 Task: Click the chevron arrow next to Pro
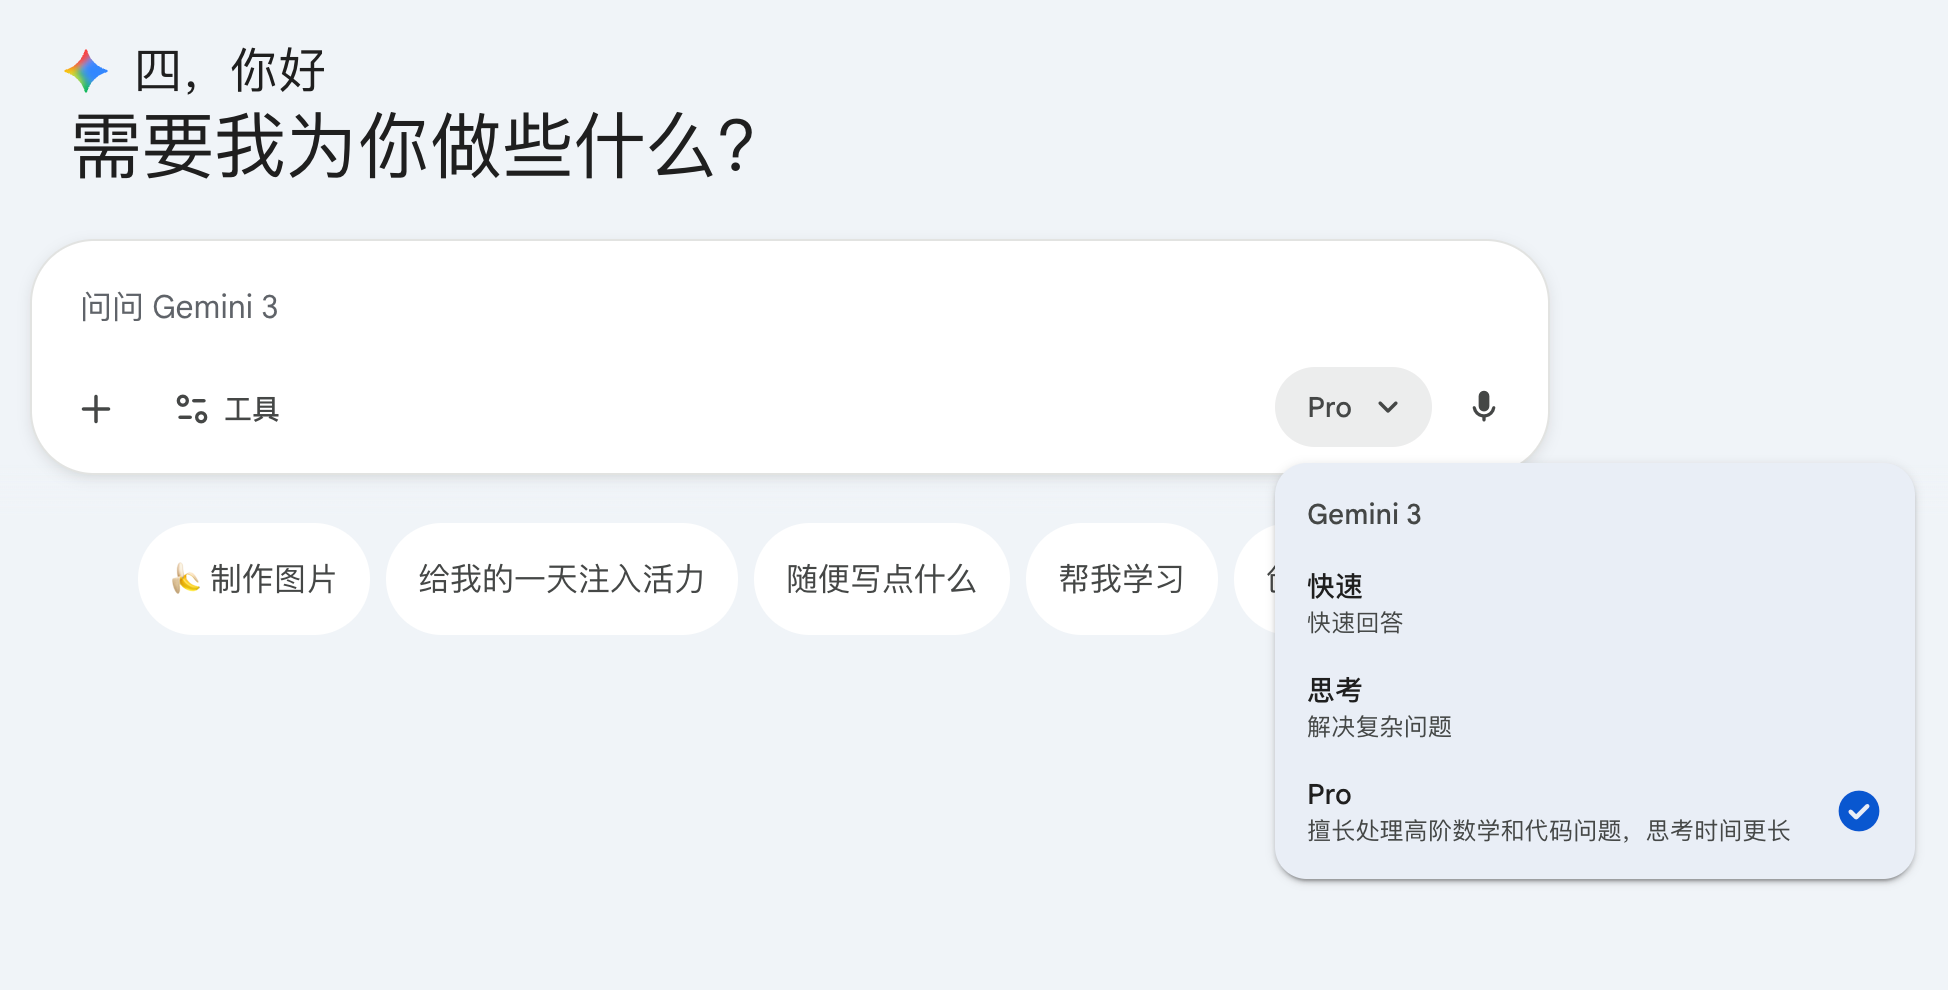[1388, 407]
